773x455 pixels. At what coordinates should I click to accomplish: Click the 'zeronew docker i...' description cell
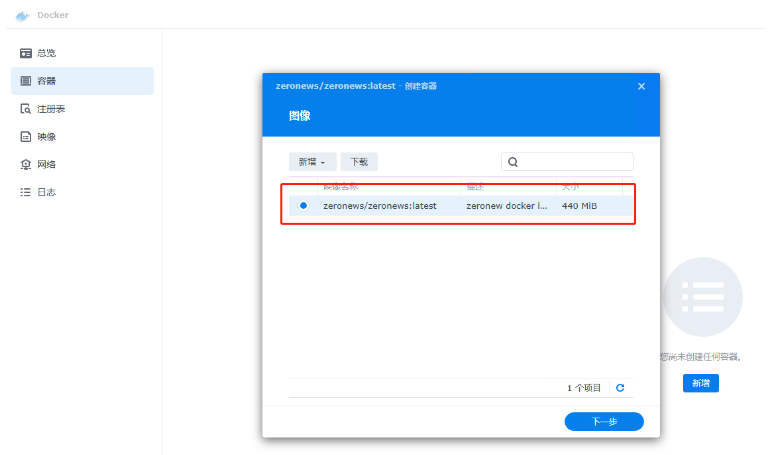(507, 206)
